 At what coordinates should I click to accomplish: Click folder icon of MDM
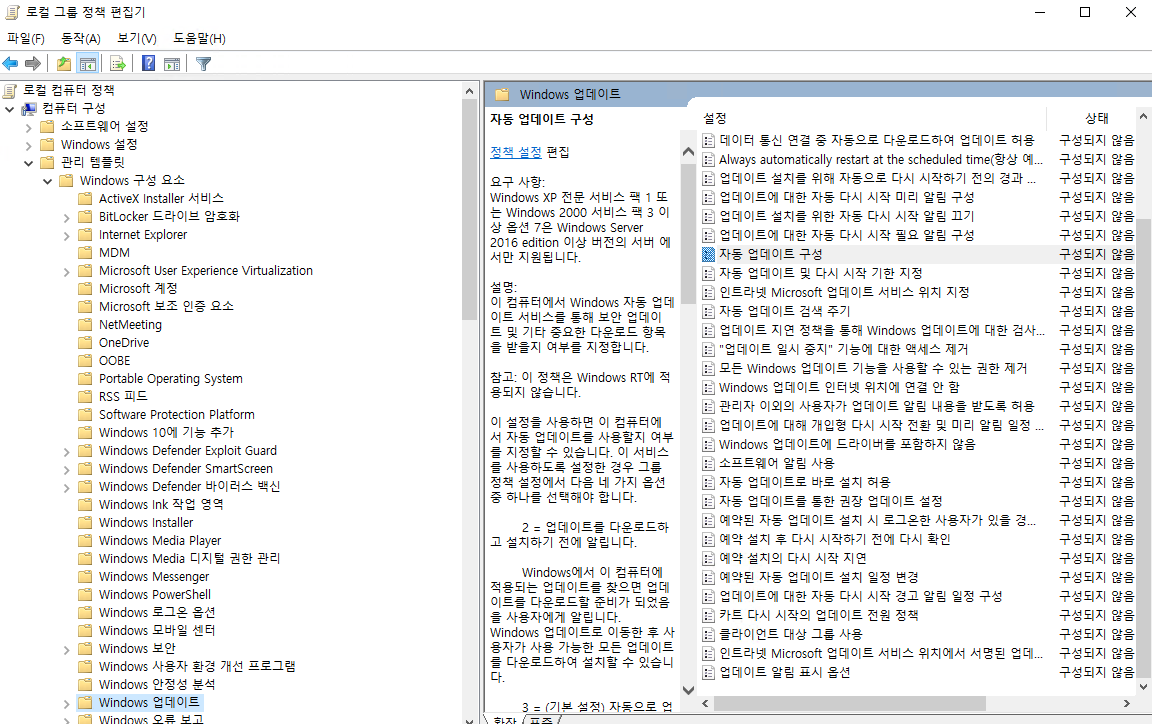[x=85, y=252]
